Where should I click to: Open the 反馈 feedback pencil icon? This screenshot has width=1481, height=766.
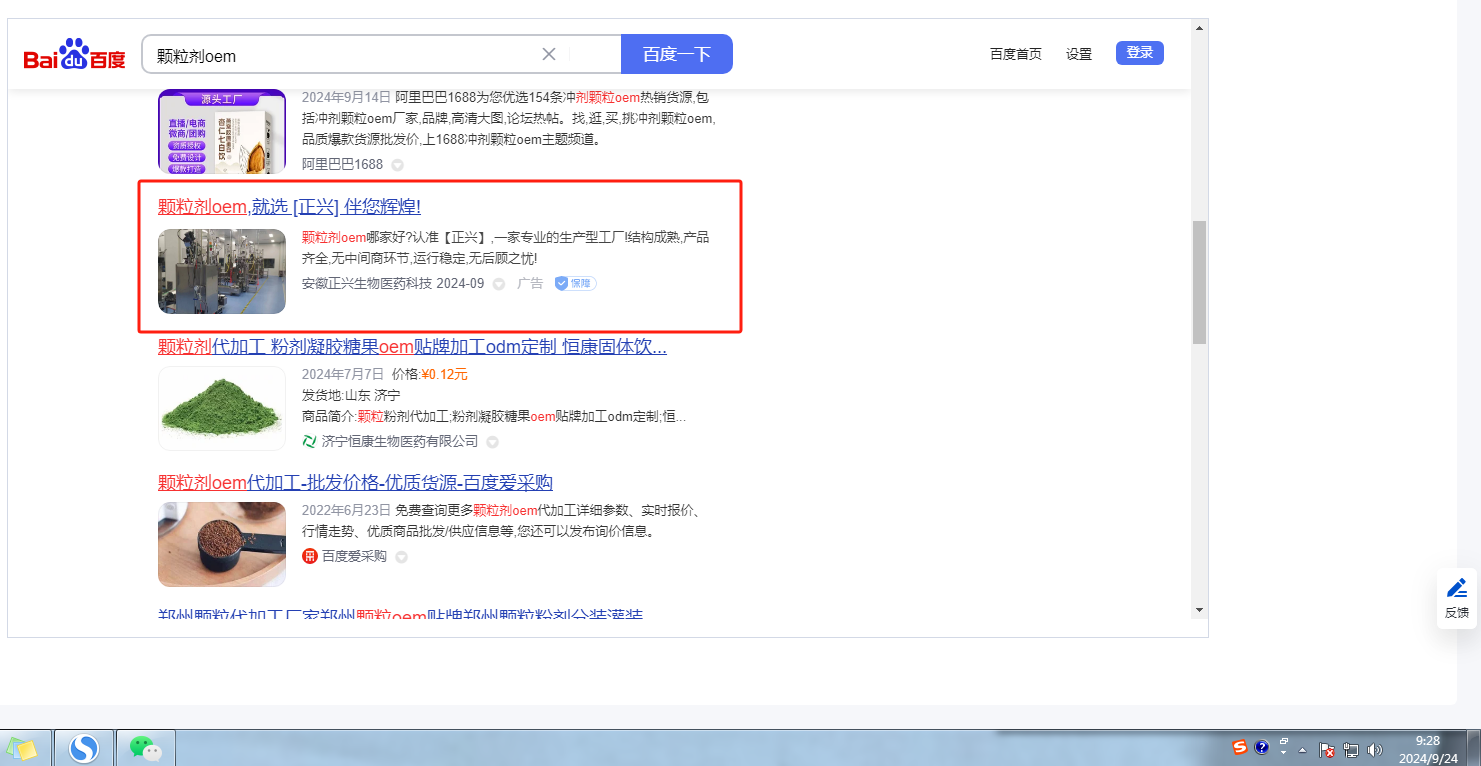1457,588
